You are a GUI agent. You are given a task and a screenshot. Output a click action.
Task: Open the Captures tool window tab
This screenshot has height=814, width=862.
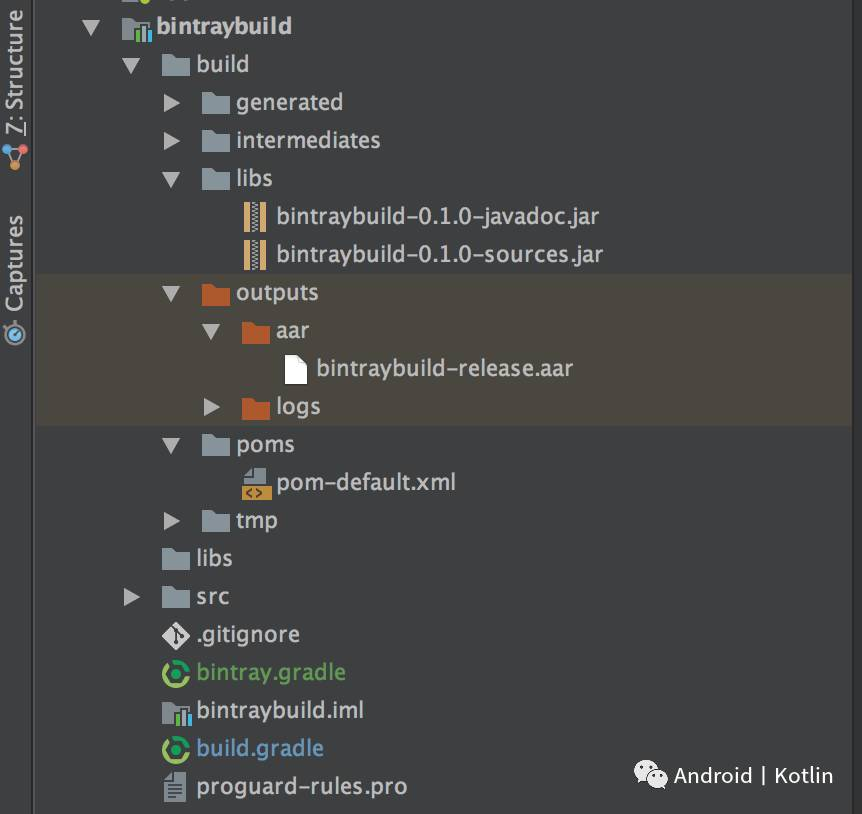click(x=15, y=265)
